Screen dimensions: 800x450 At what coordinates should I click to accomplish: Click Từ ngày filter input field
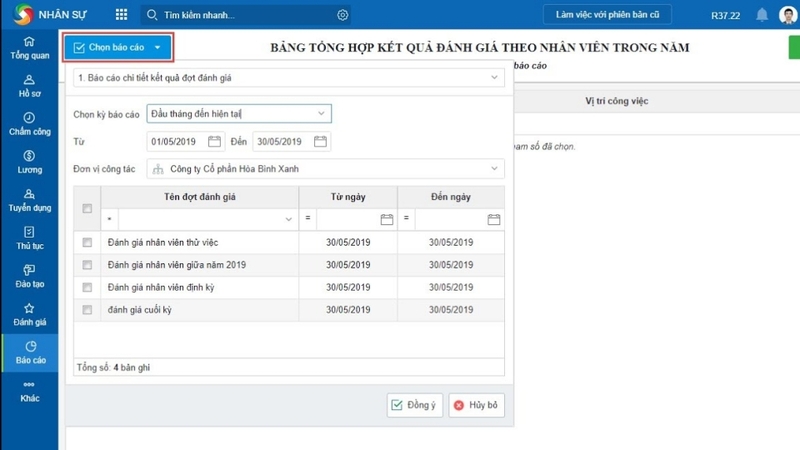click(x=348, y=219)
